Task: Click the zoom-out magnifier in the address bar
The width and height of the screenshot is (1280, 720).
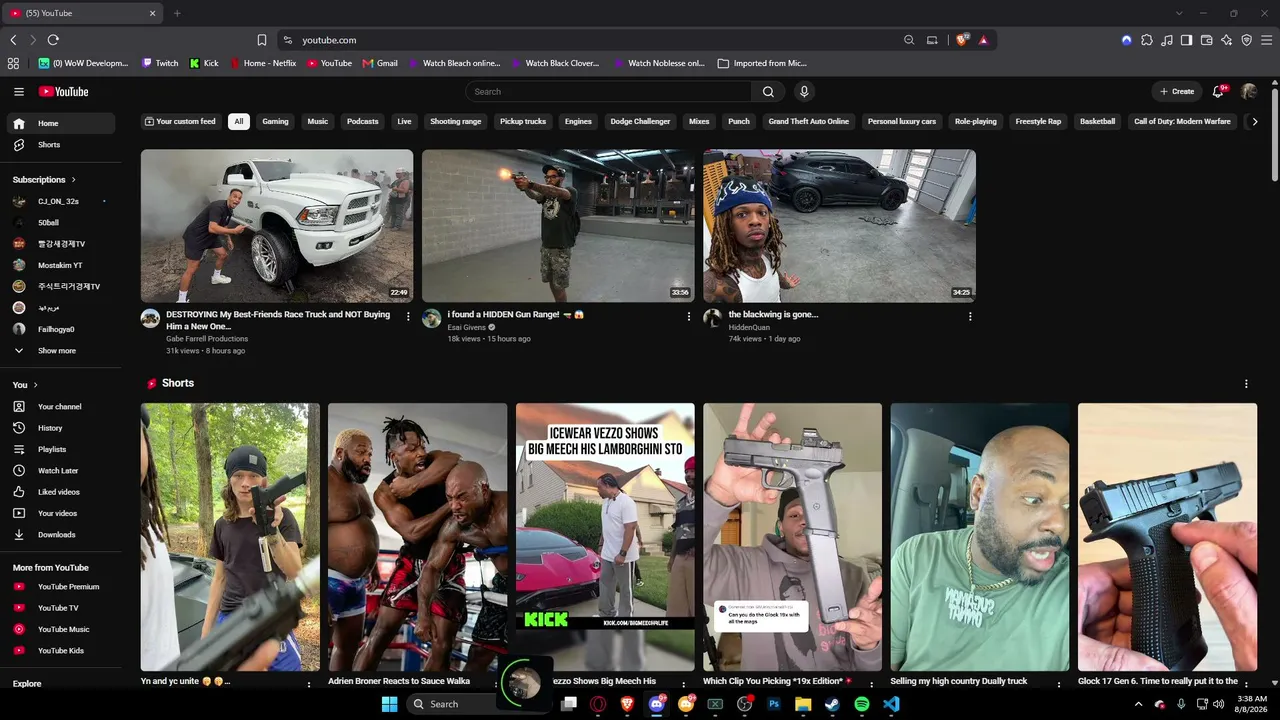Action: (909, 40)
